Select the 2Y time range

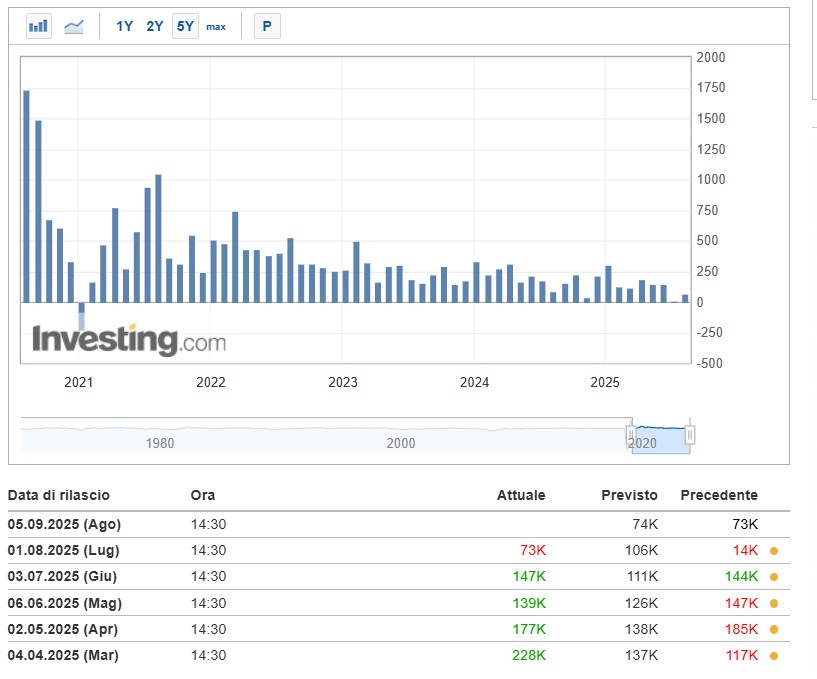click(155, 26)
